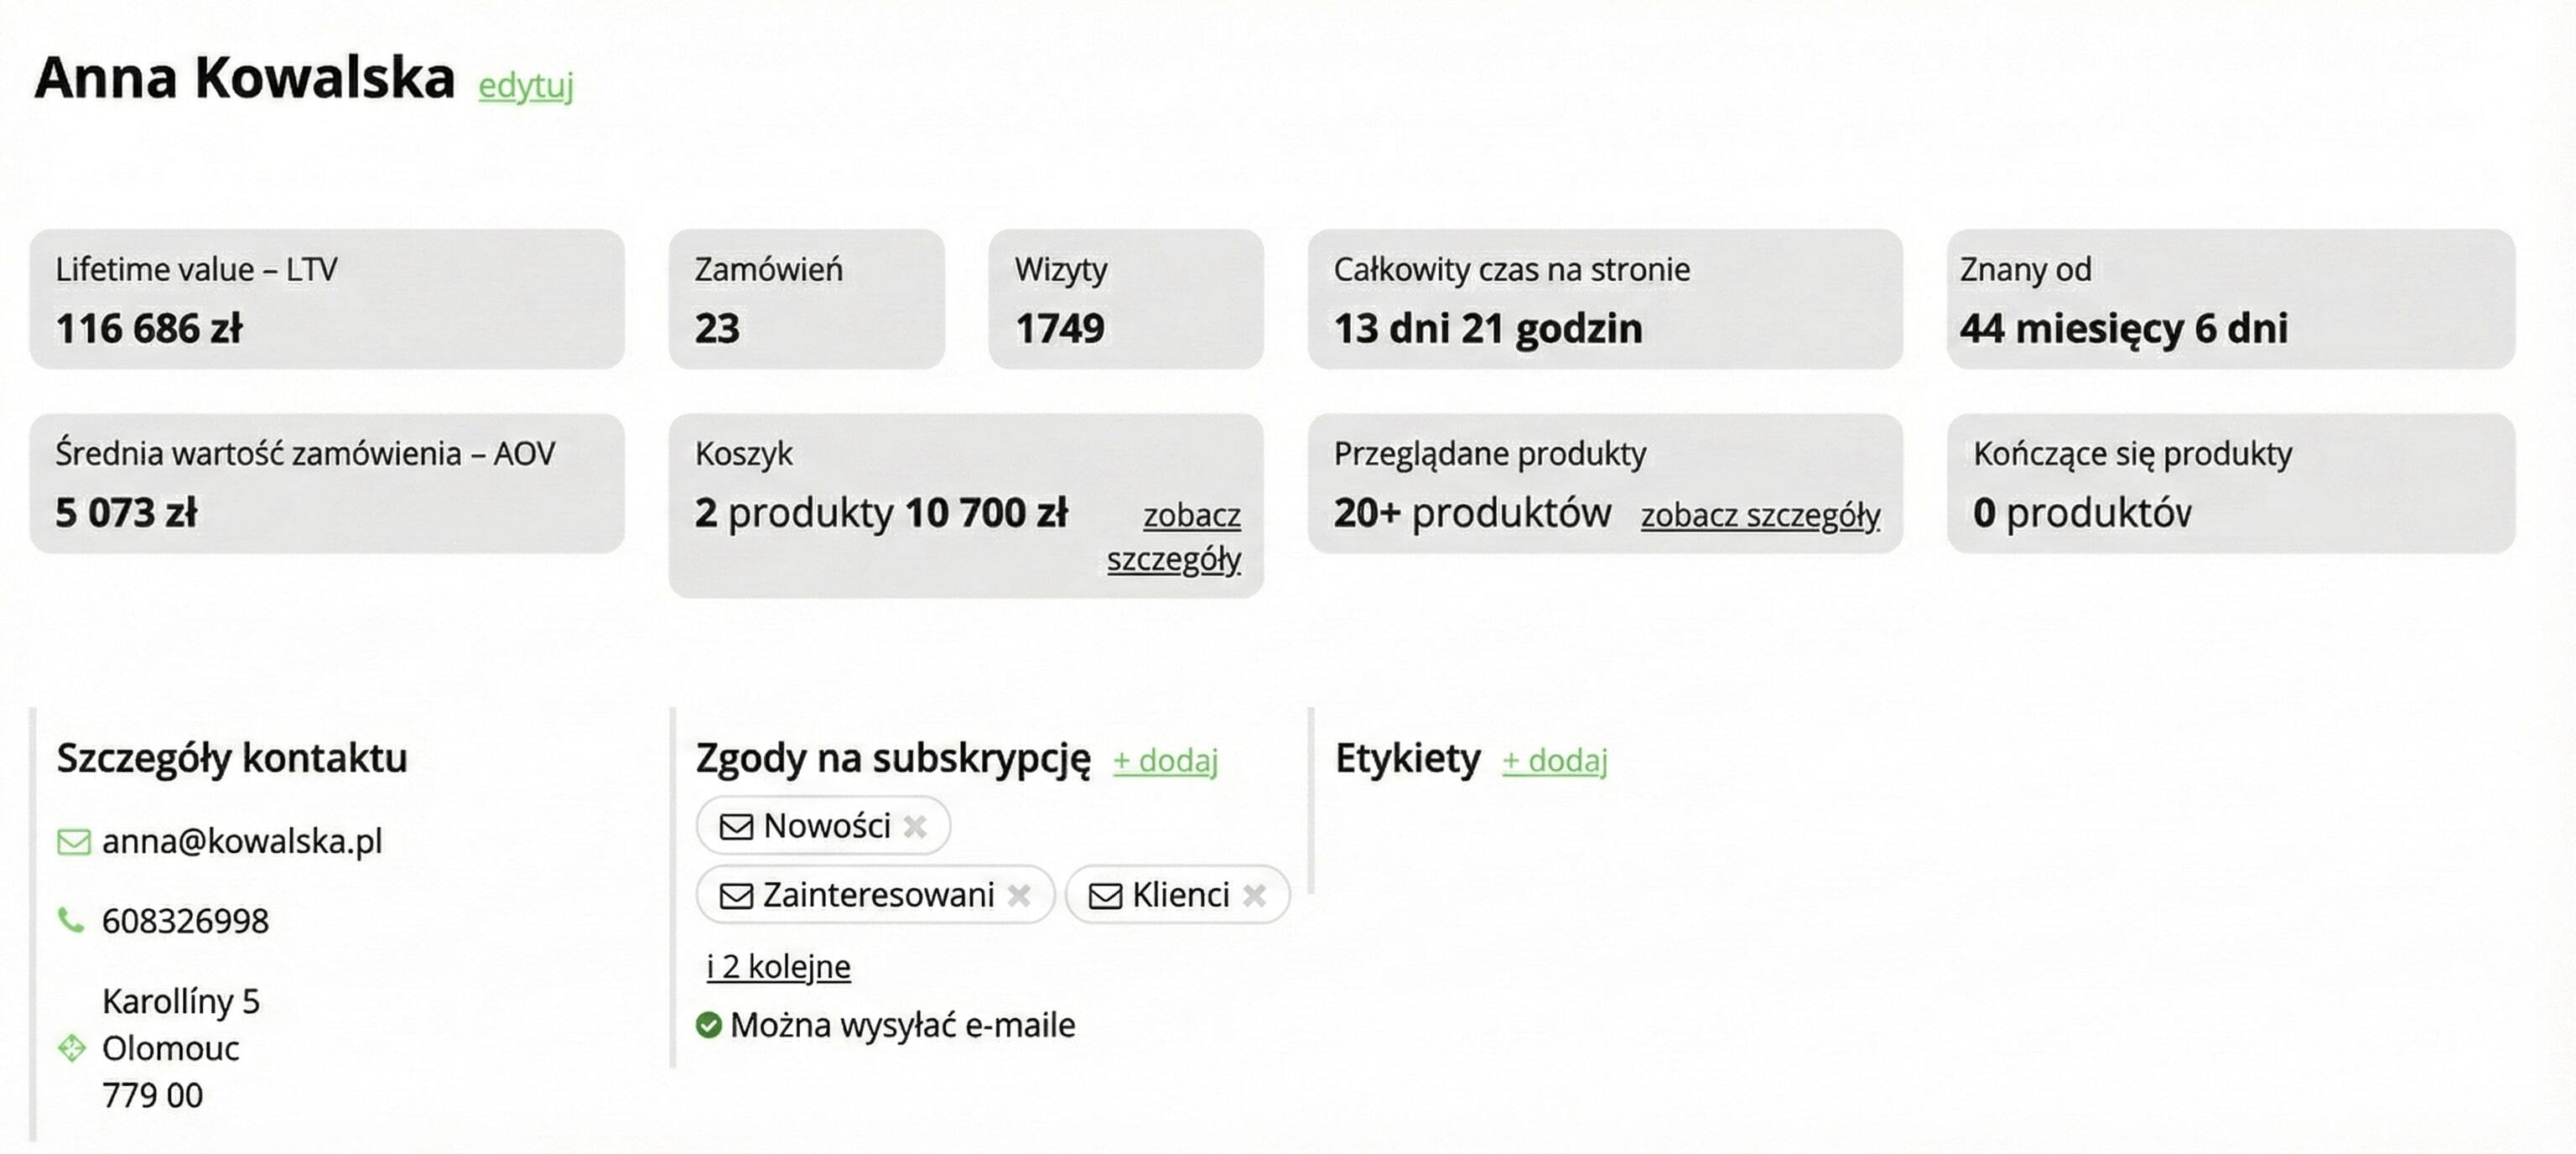This screenshot has height=1154, width=2576.
Task: Edit Anna Kowalska's profile
Action: click(x=525, y=86)
